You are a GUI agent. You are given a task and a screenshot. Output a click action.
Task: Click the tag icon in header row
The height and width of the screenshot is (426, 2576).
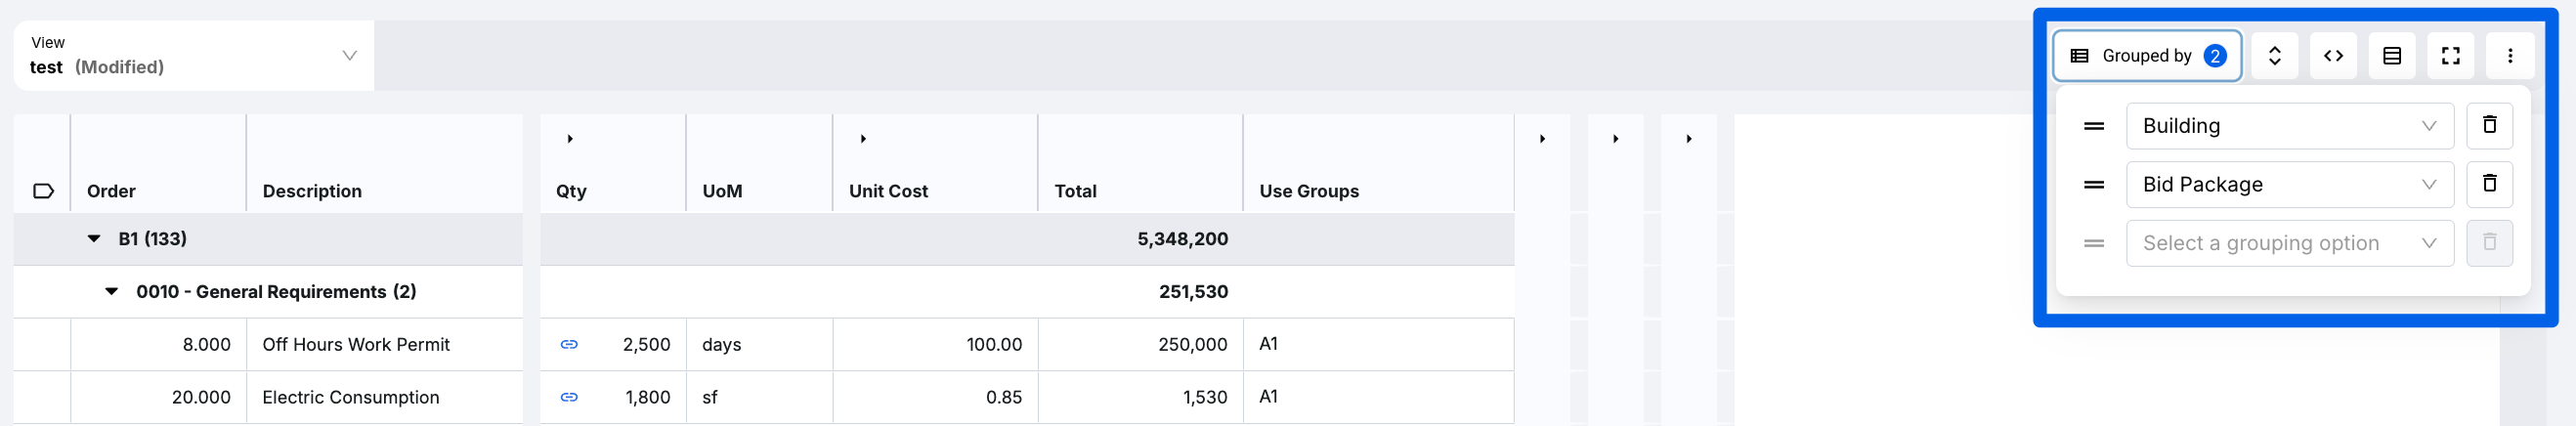pos(43,191)
